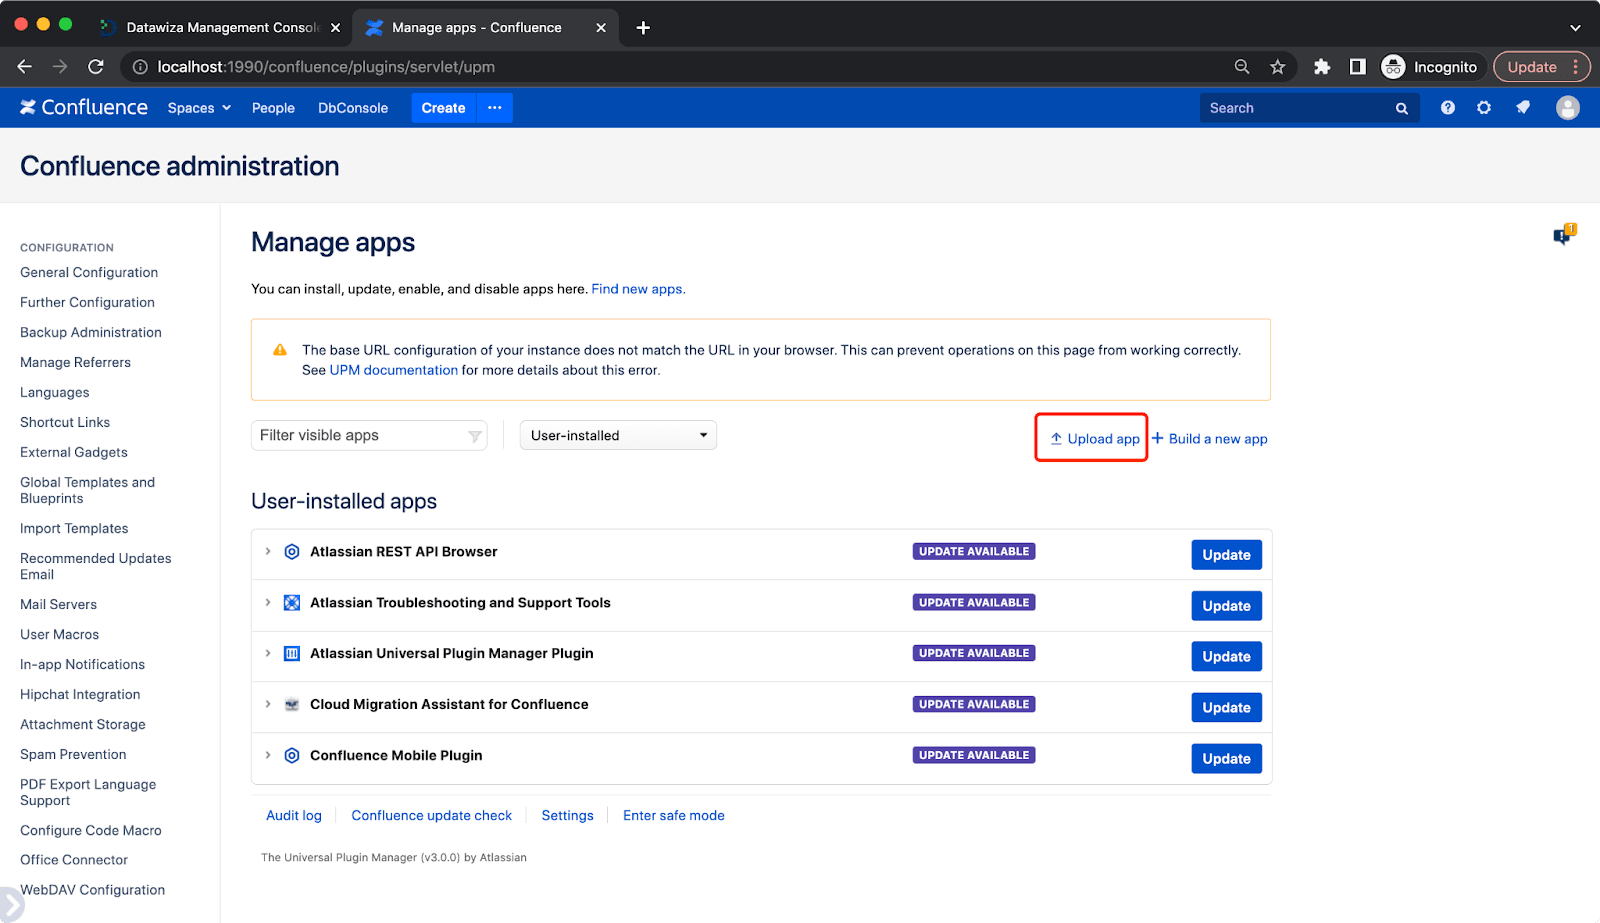Click the Universal Plugin Manager app icon
This screenshot has height=923, width=1600.
292,654
